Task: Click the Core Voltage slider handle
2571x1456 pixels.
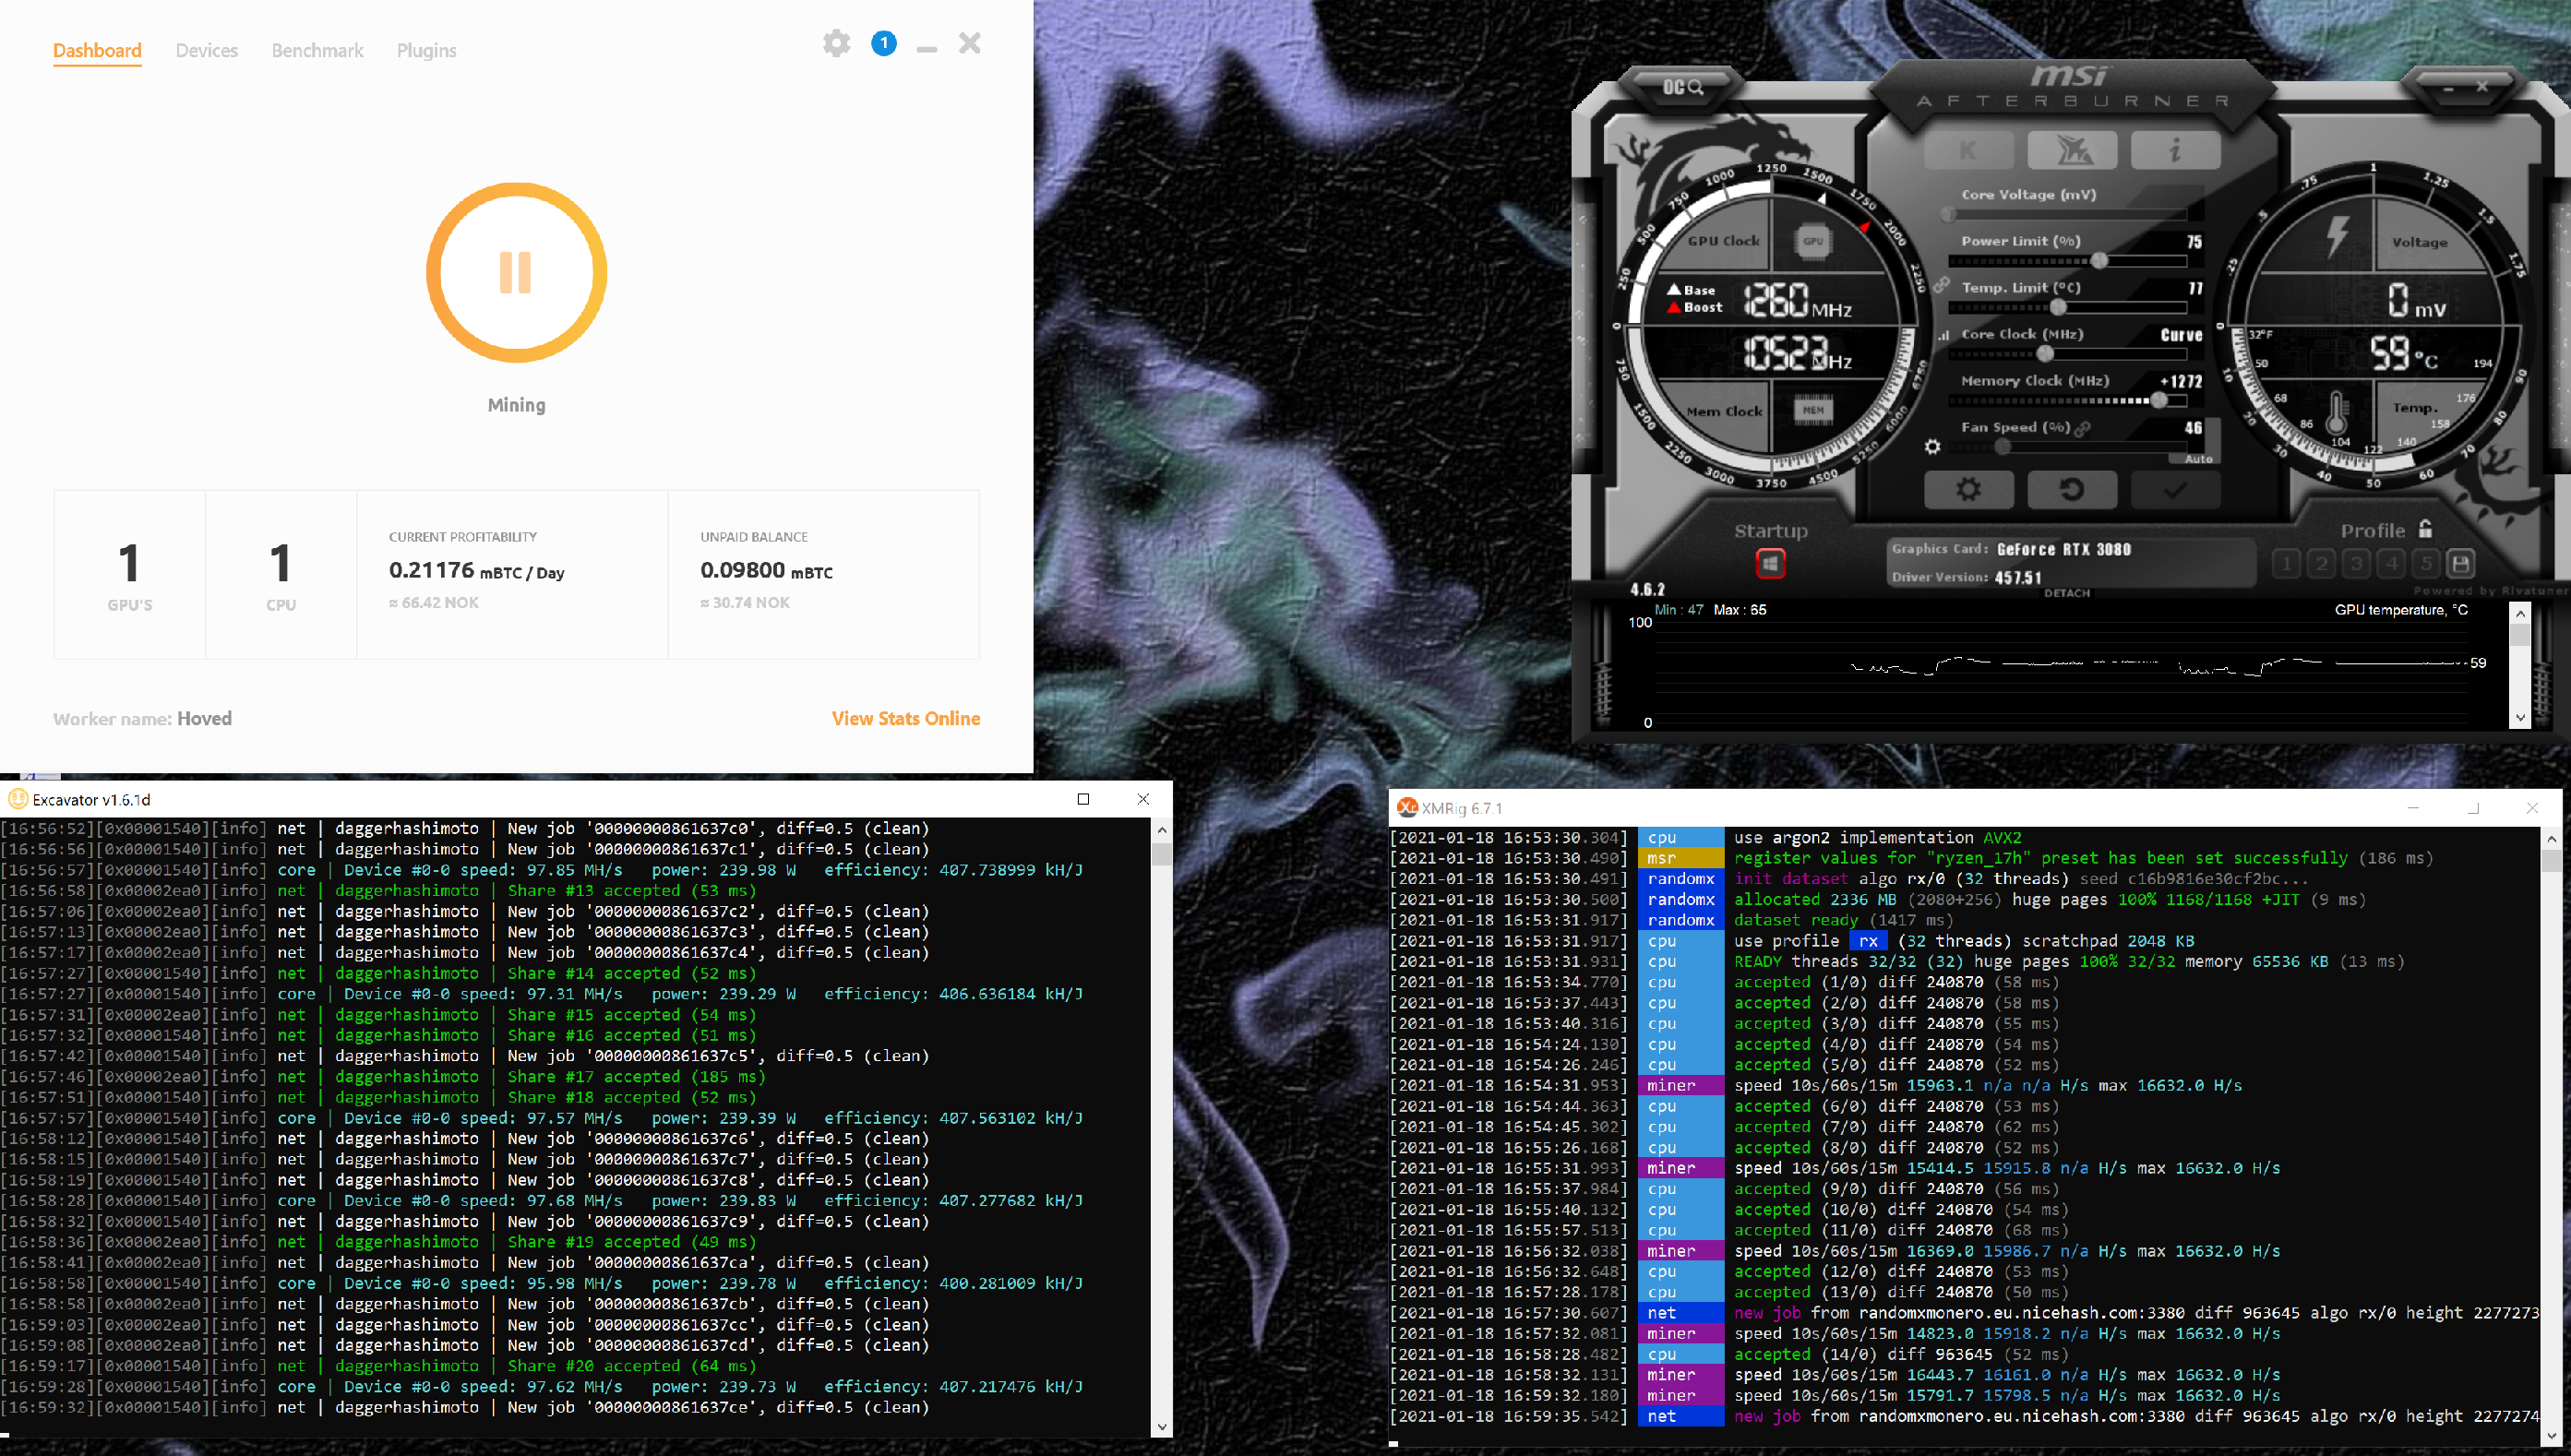Action: pyautogui.click(x=1949, y=213)
